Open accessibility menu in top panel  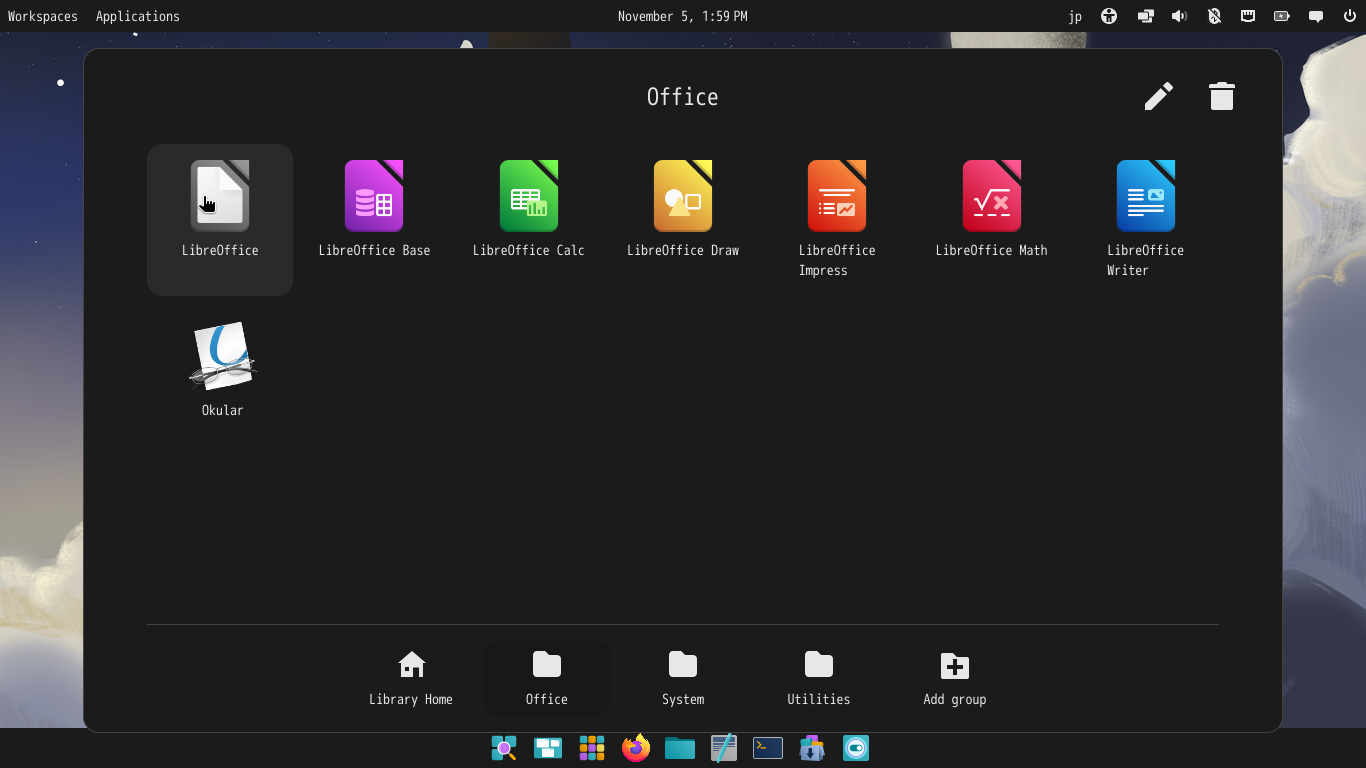pos(1109,16)
